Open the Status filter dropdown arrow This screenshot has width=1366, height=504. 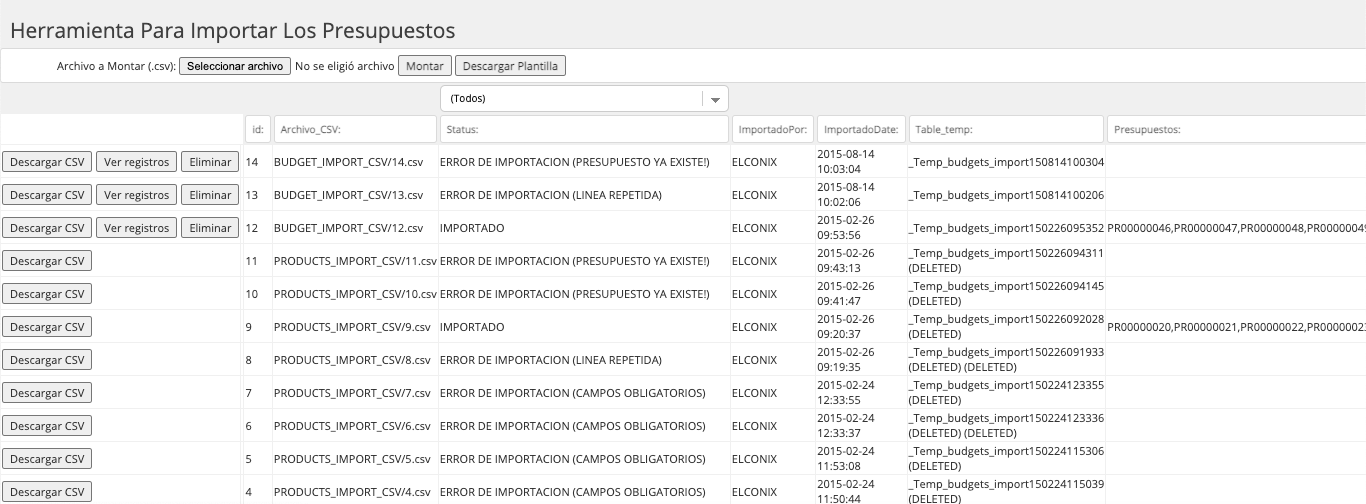point(714,99)
